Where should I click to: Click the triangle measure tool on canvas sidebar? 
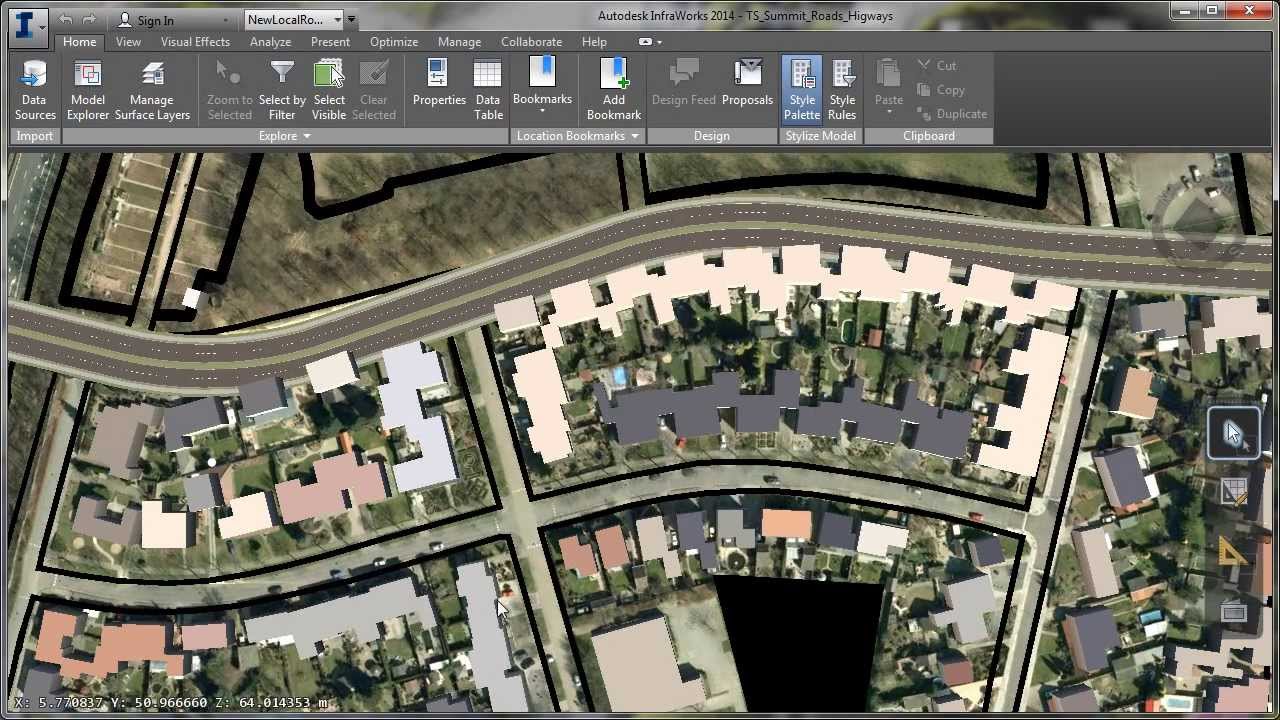pyautogui.click(x=1234, y=552)
